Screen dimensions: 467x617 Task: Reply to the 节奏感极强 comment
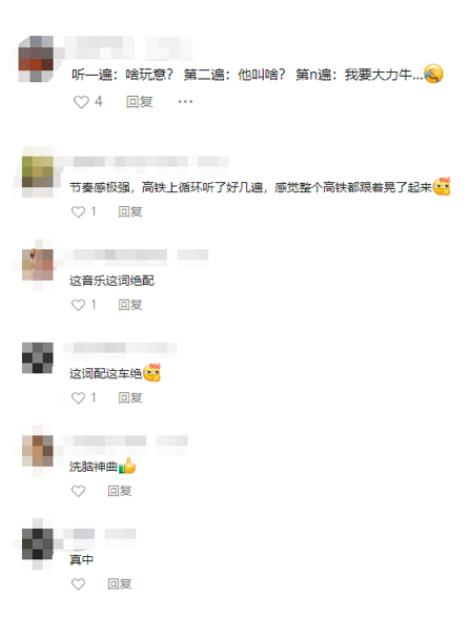tap(130, 212)
